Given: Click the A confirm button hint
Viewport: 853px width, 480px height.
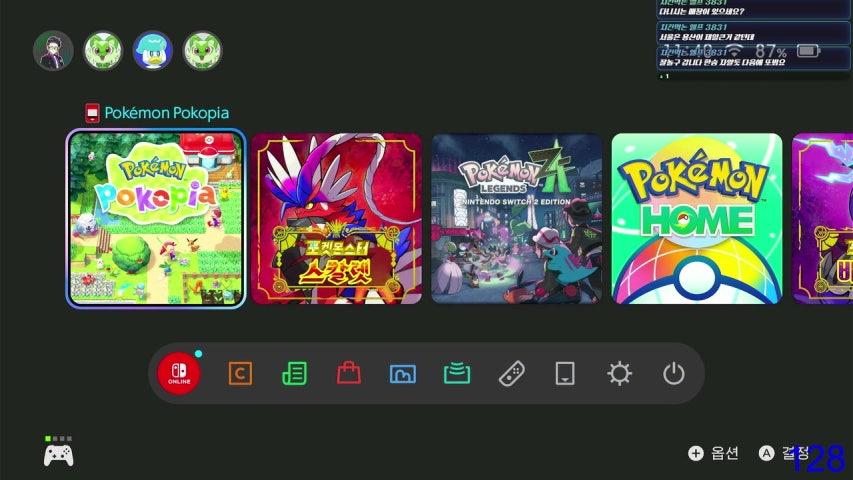Looking at the screenshot, I should pyautogui.click(x=784, y=453).
